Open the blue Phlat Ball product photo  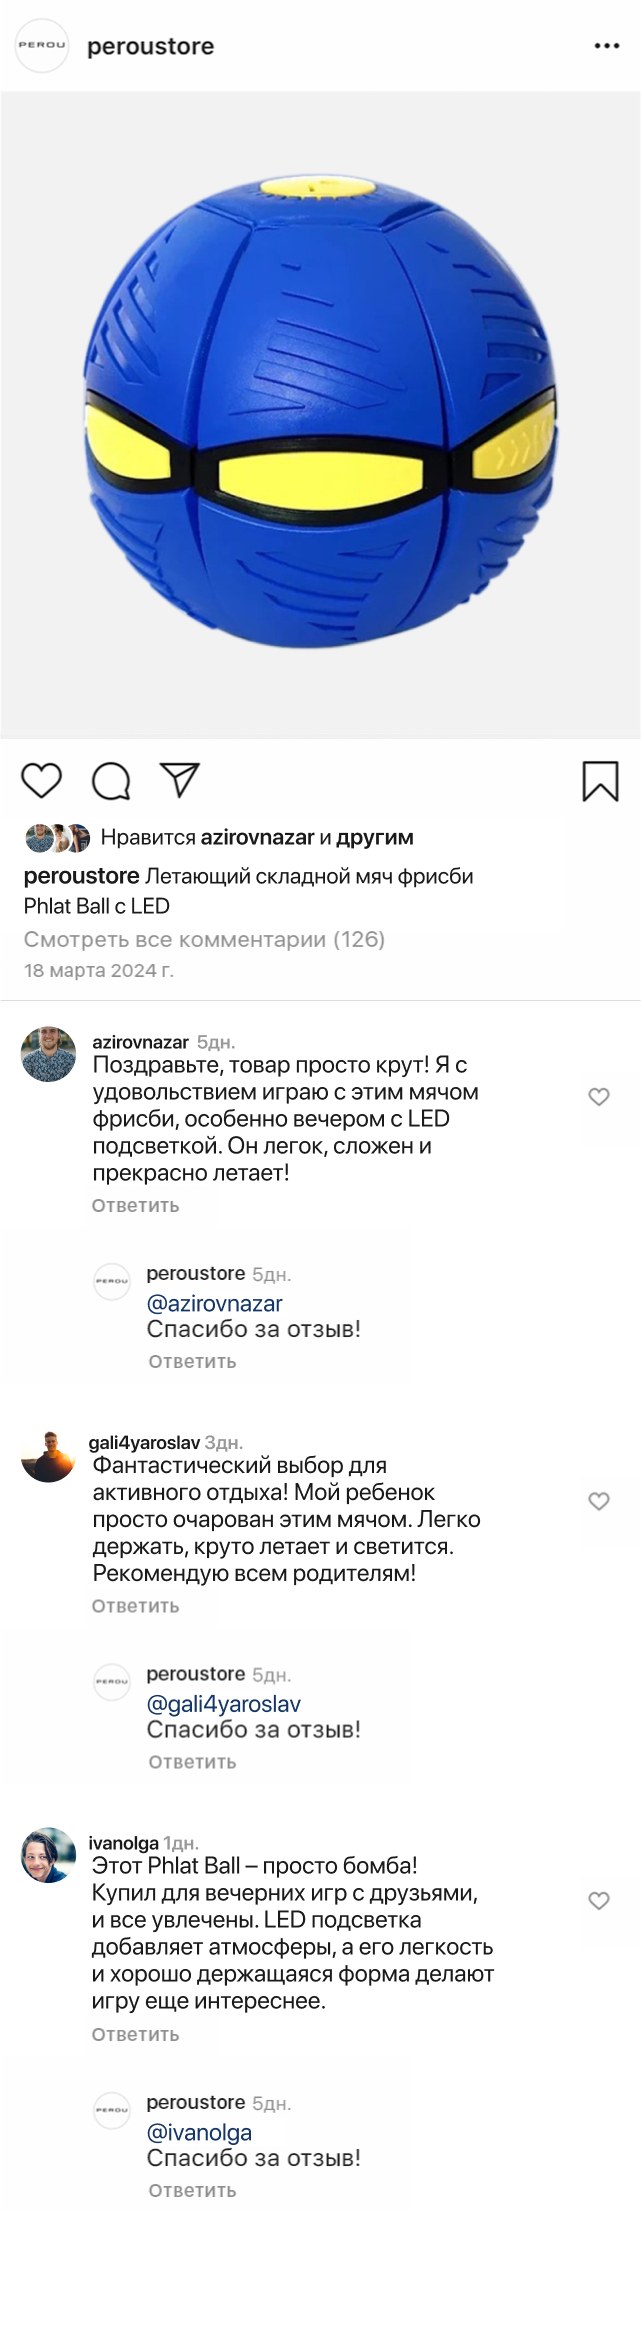point(320,414)
